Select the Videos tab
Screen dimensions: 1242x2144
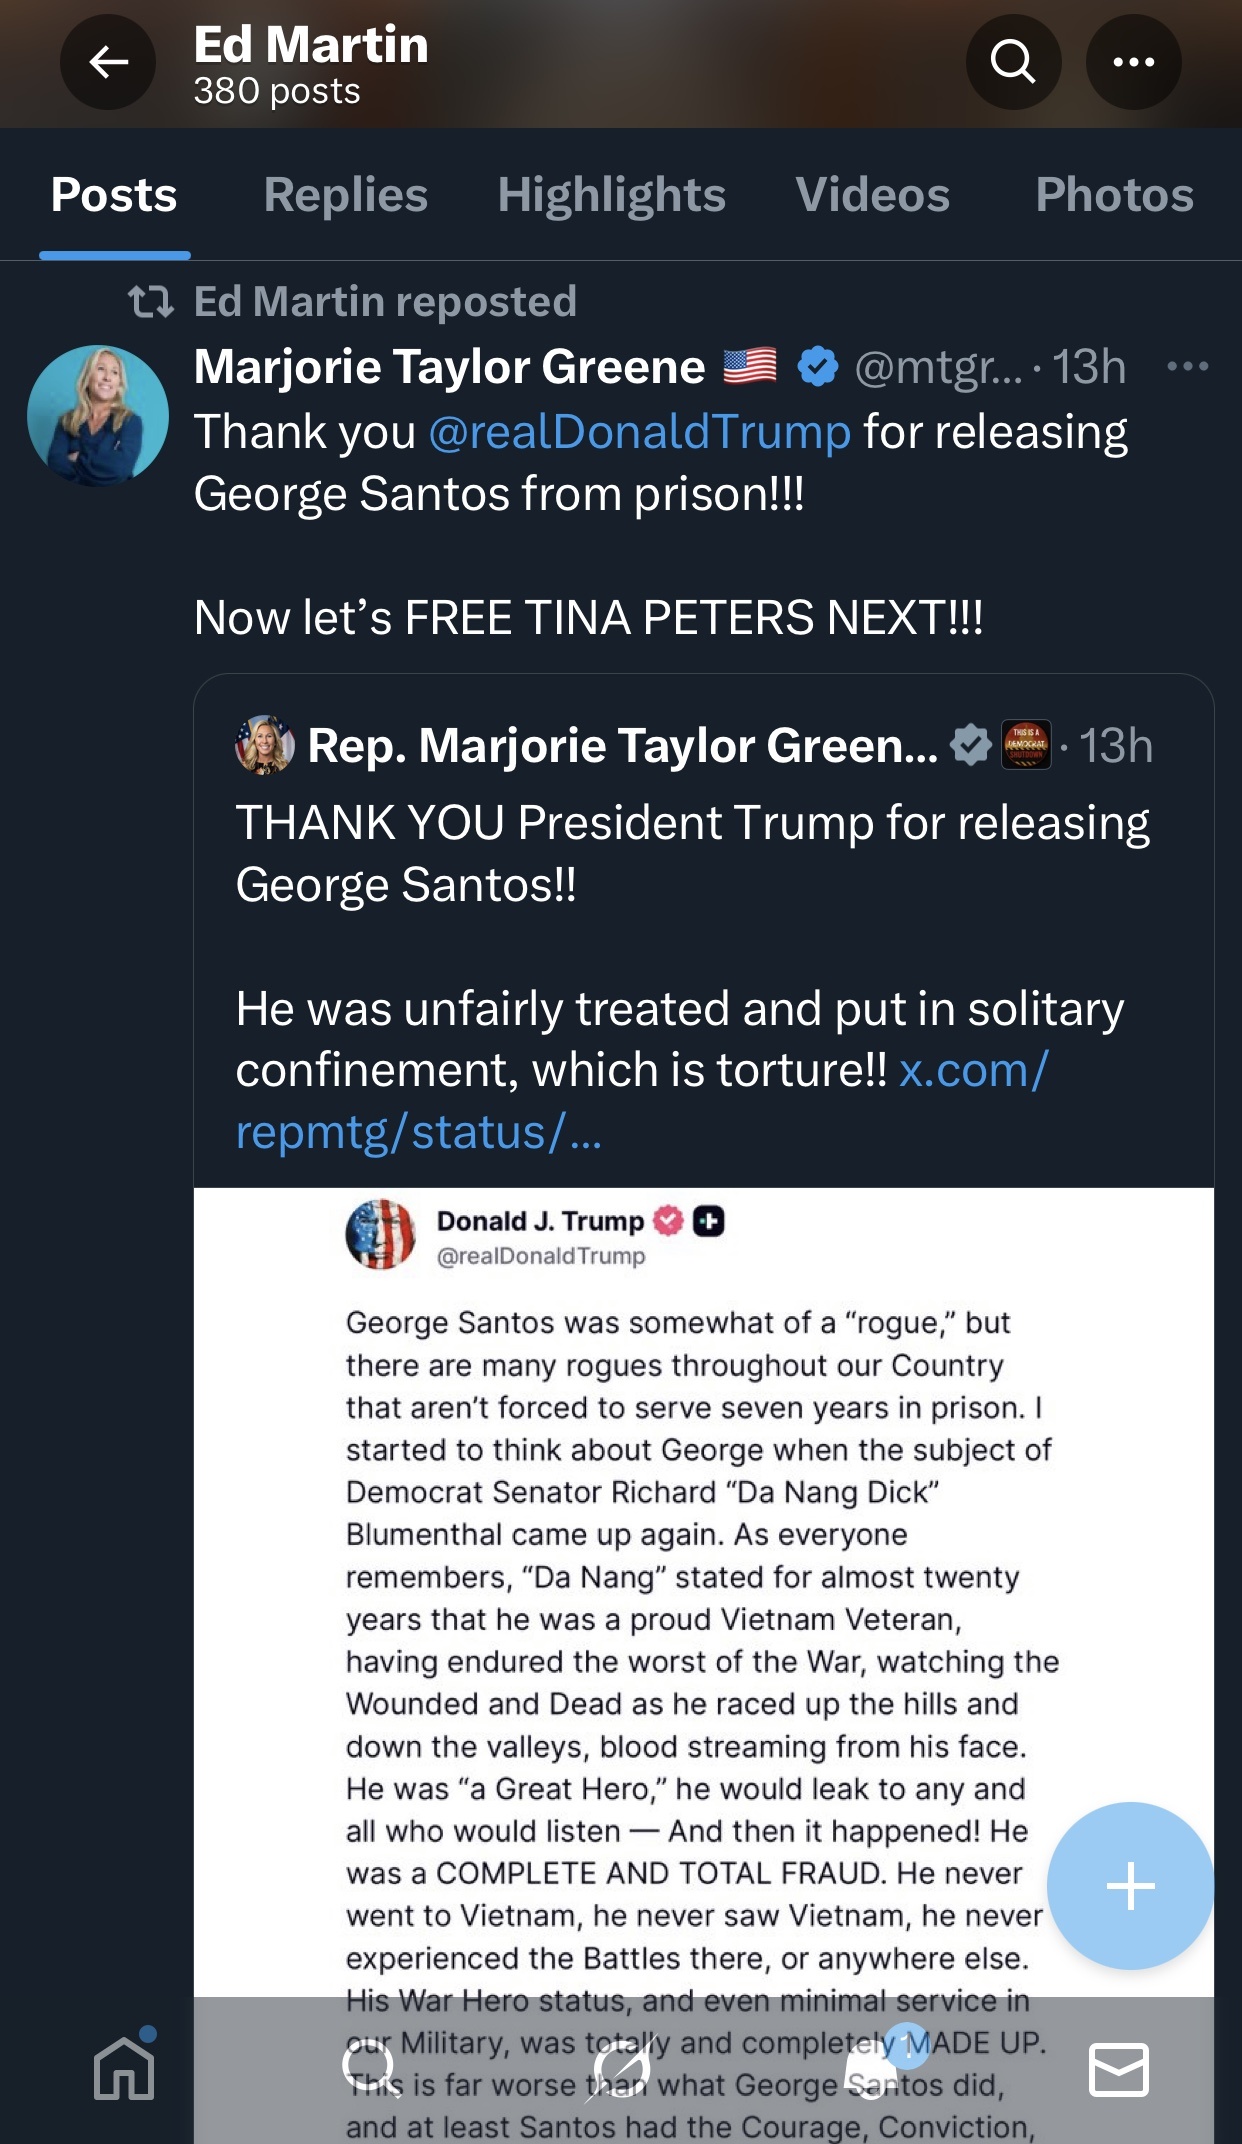click(x=872, y=195)
